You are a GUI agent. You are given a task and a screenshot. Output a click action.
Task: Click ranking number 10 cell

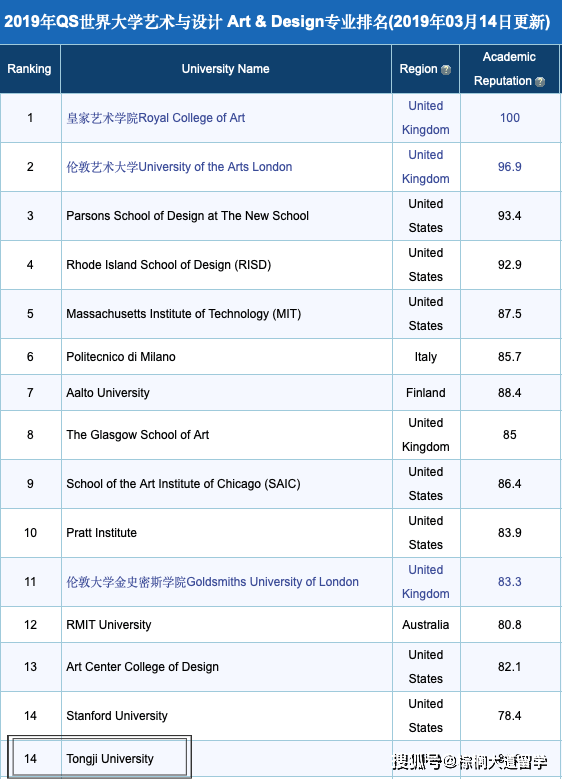(x=30, y=533)
